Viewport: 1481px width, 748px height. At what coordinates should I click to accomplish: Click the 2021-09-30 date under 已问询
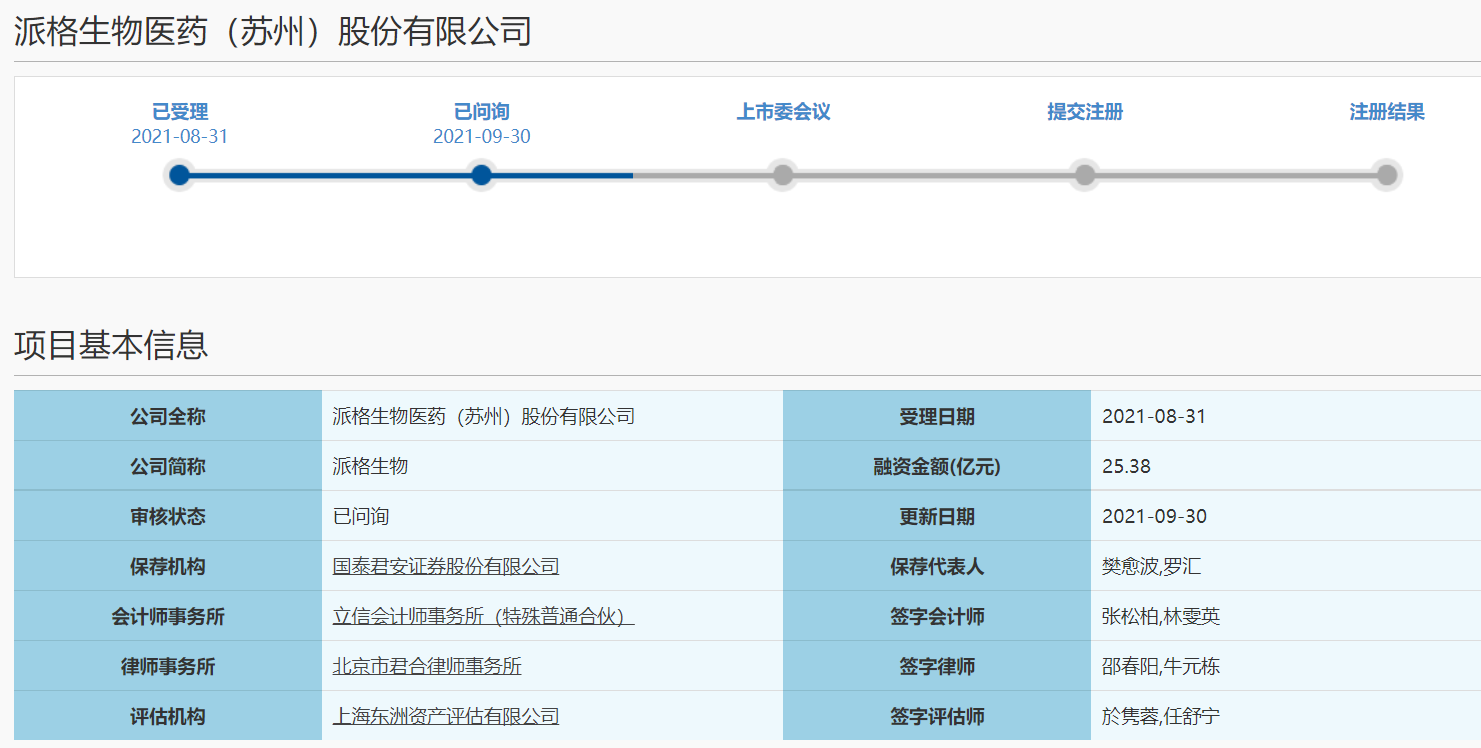pos(482,137)
